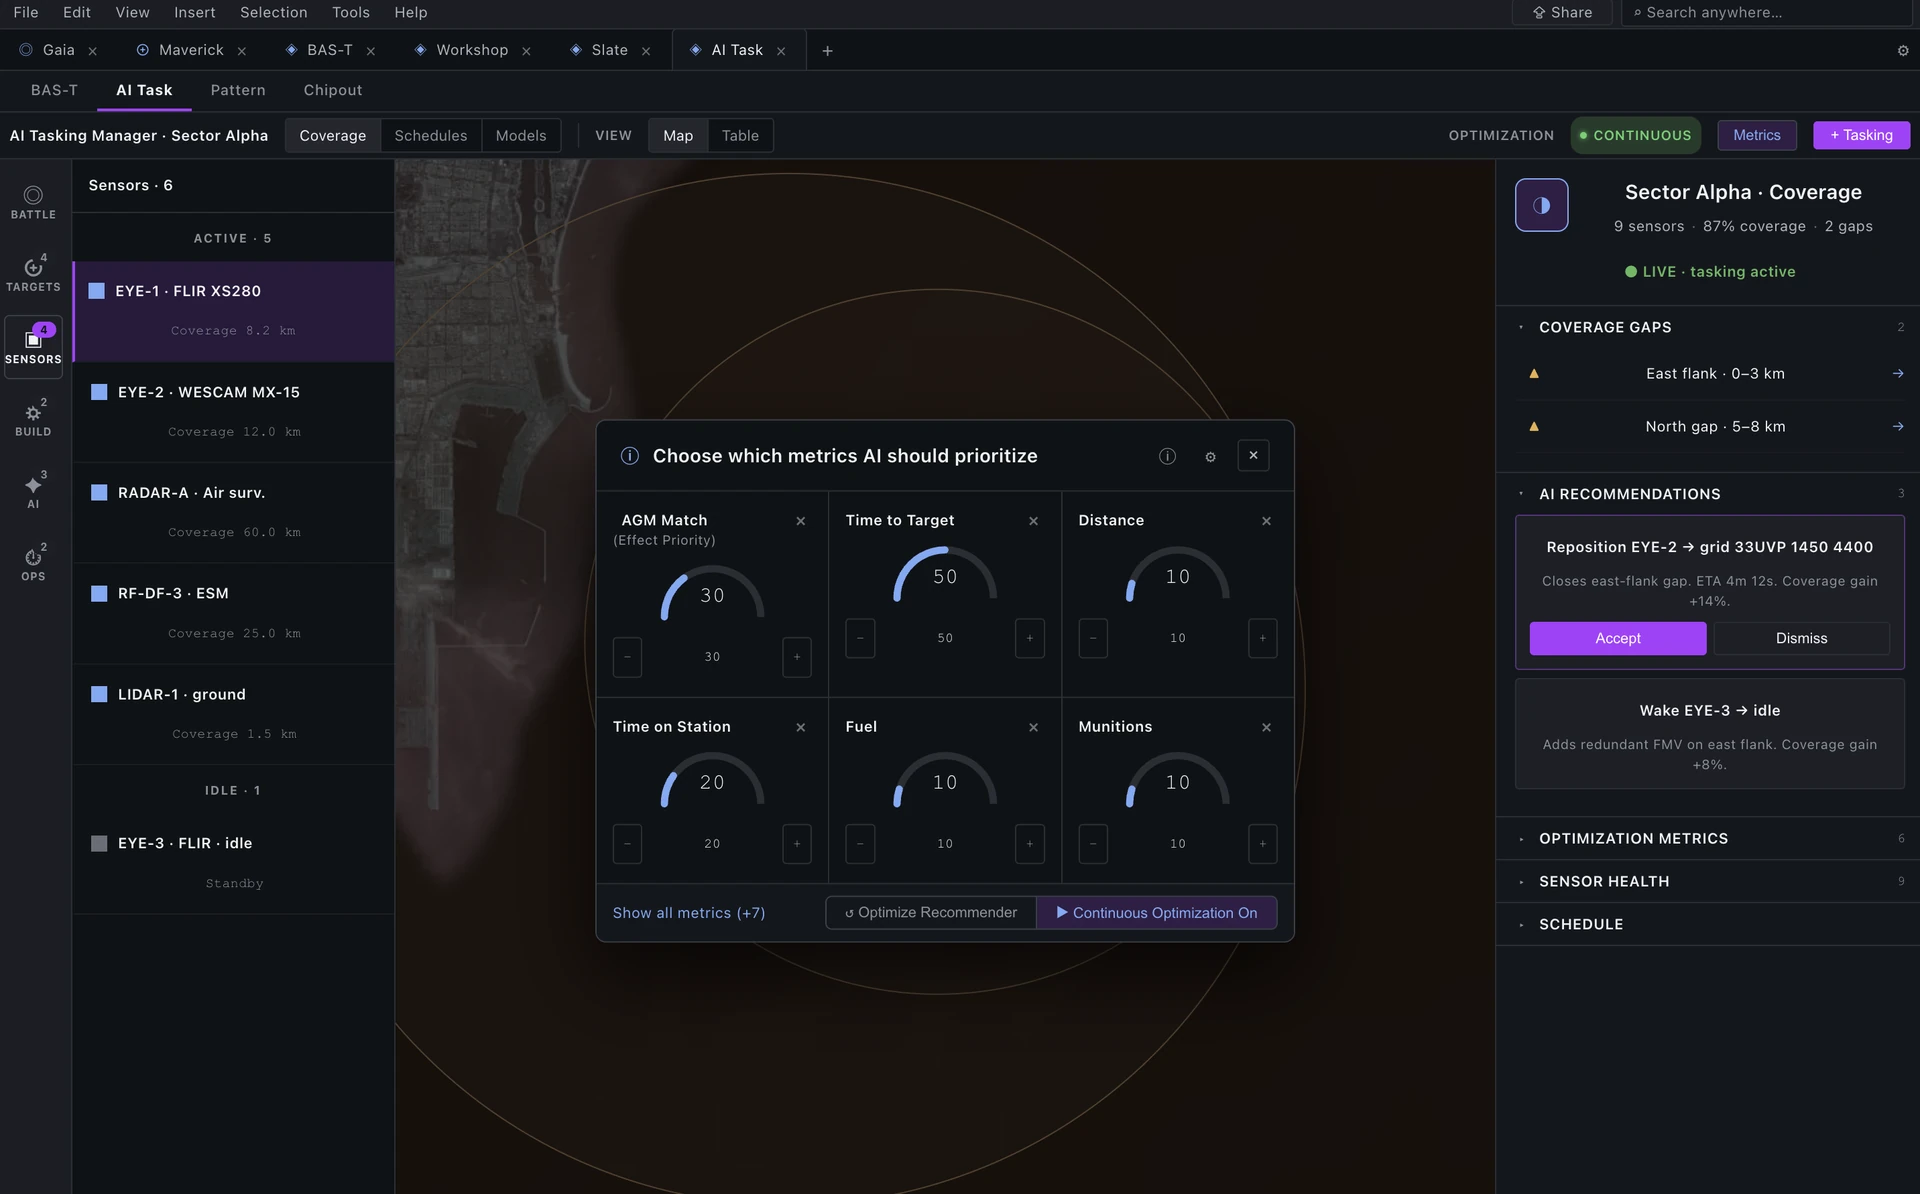
Task: Decrease Munitions metric value
Action: point(1093,844)
